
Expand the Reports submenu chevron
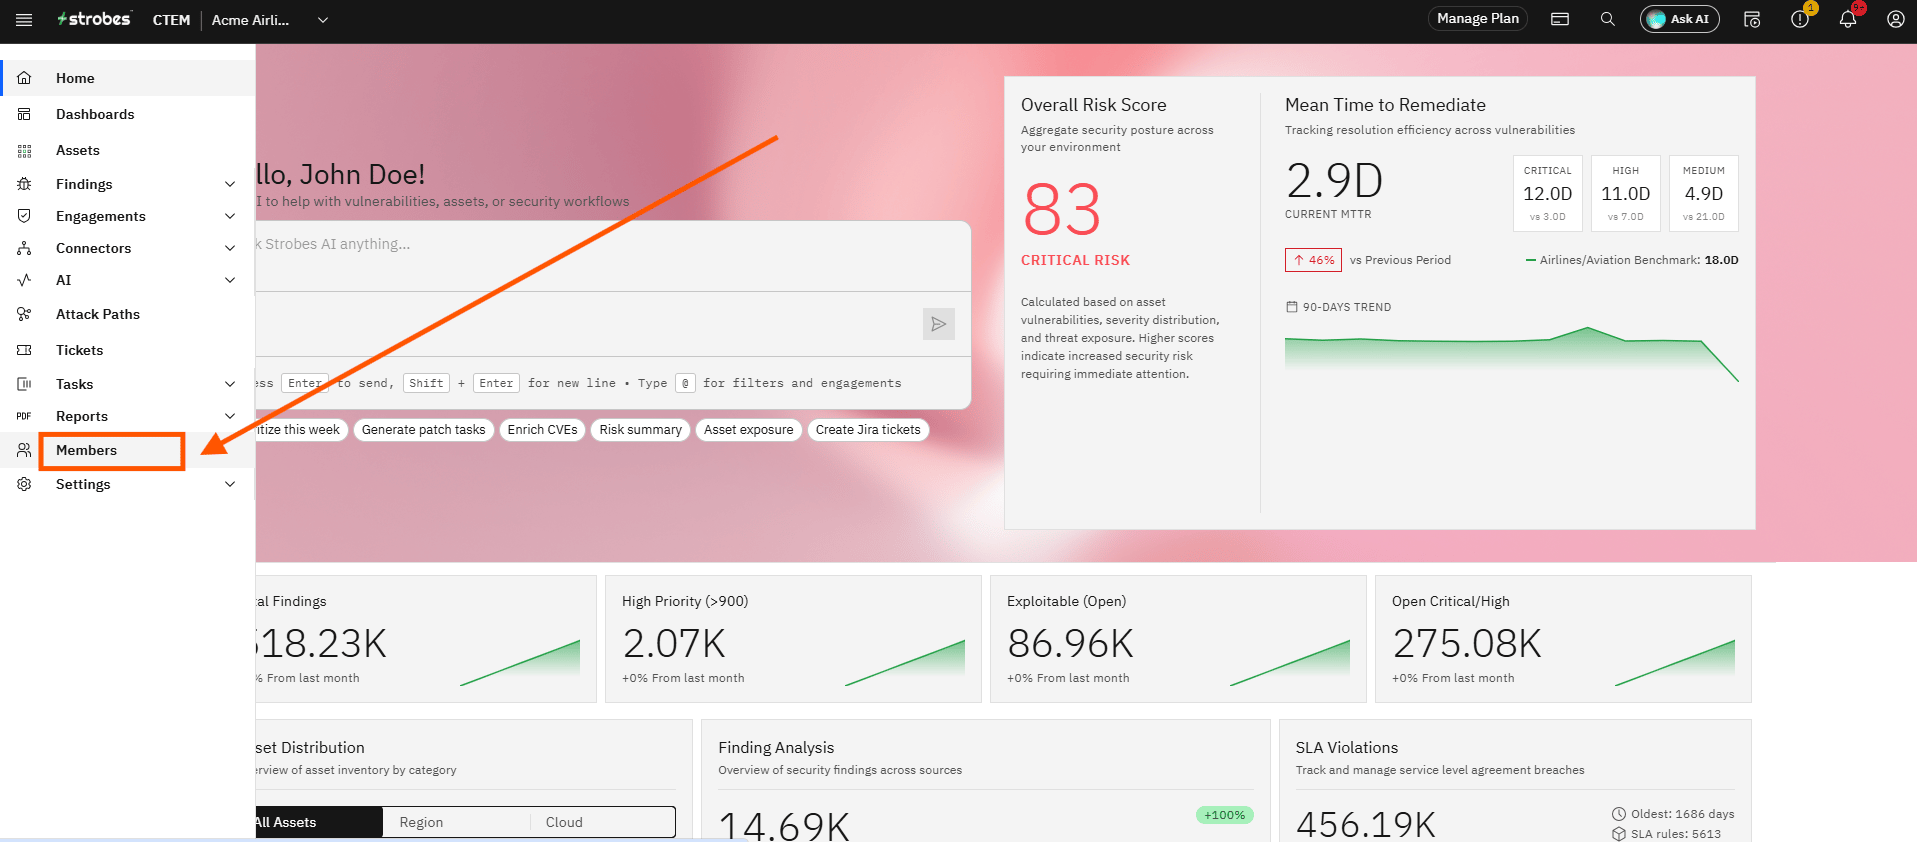pyautogui.click(x=230, y=416)
